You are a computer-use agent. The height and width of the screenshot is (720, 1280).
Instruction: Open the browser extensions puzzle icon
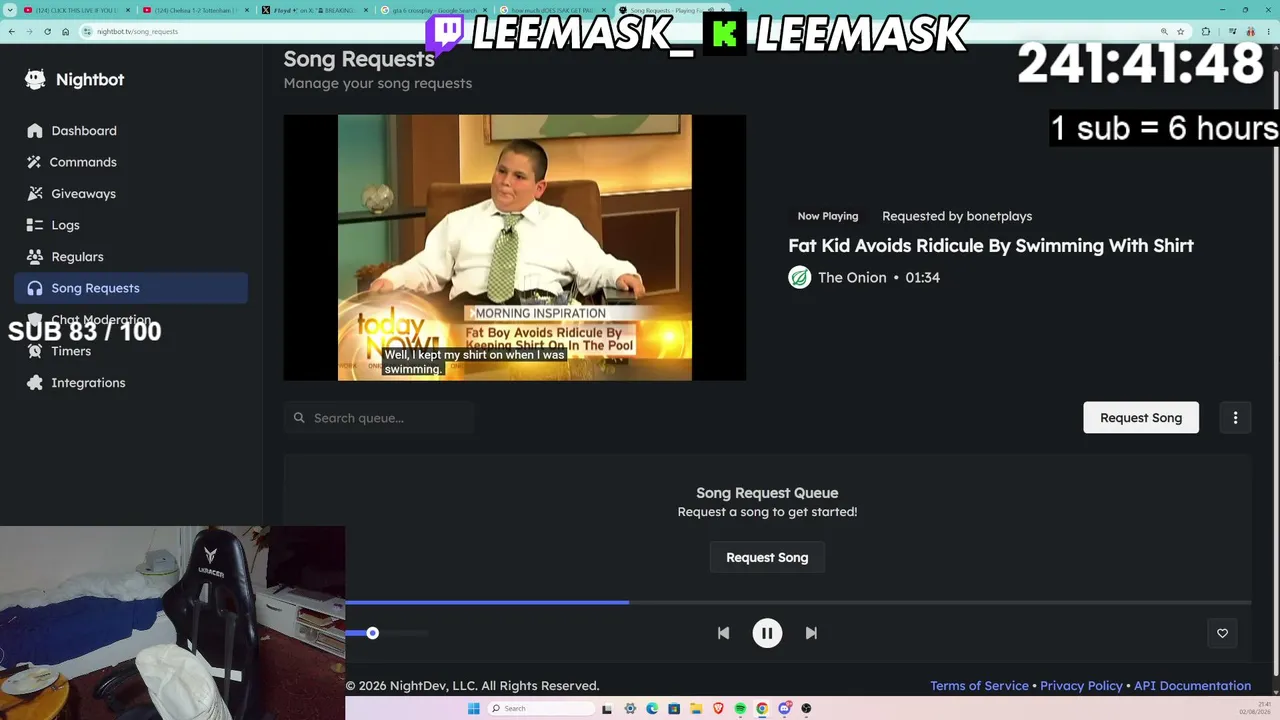coord(1205,31)
